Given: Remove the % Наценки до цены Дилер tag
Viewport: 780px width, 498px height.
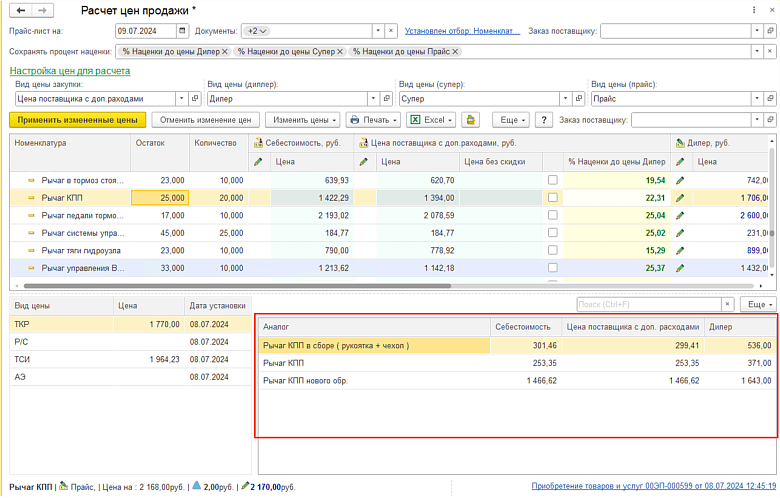Looking at the screenshot, I should (x=225, y=51).
